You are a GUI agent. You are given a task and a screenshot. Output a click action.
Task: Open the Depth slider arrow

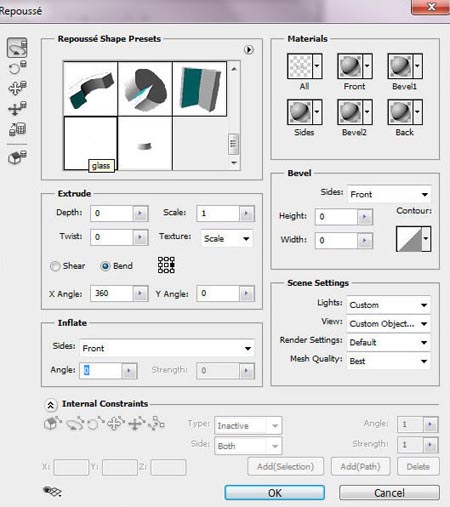[x=140, y=213]
